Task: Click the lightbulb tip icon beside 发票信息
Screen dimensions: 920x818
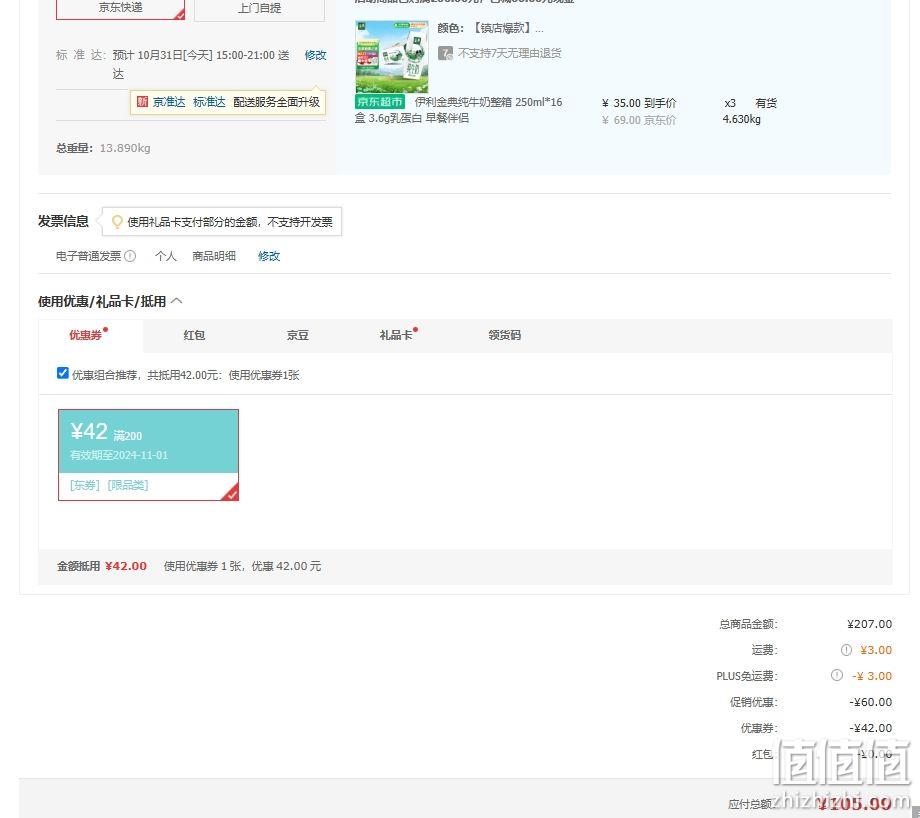Action: [117, 222]
